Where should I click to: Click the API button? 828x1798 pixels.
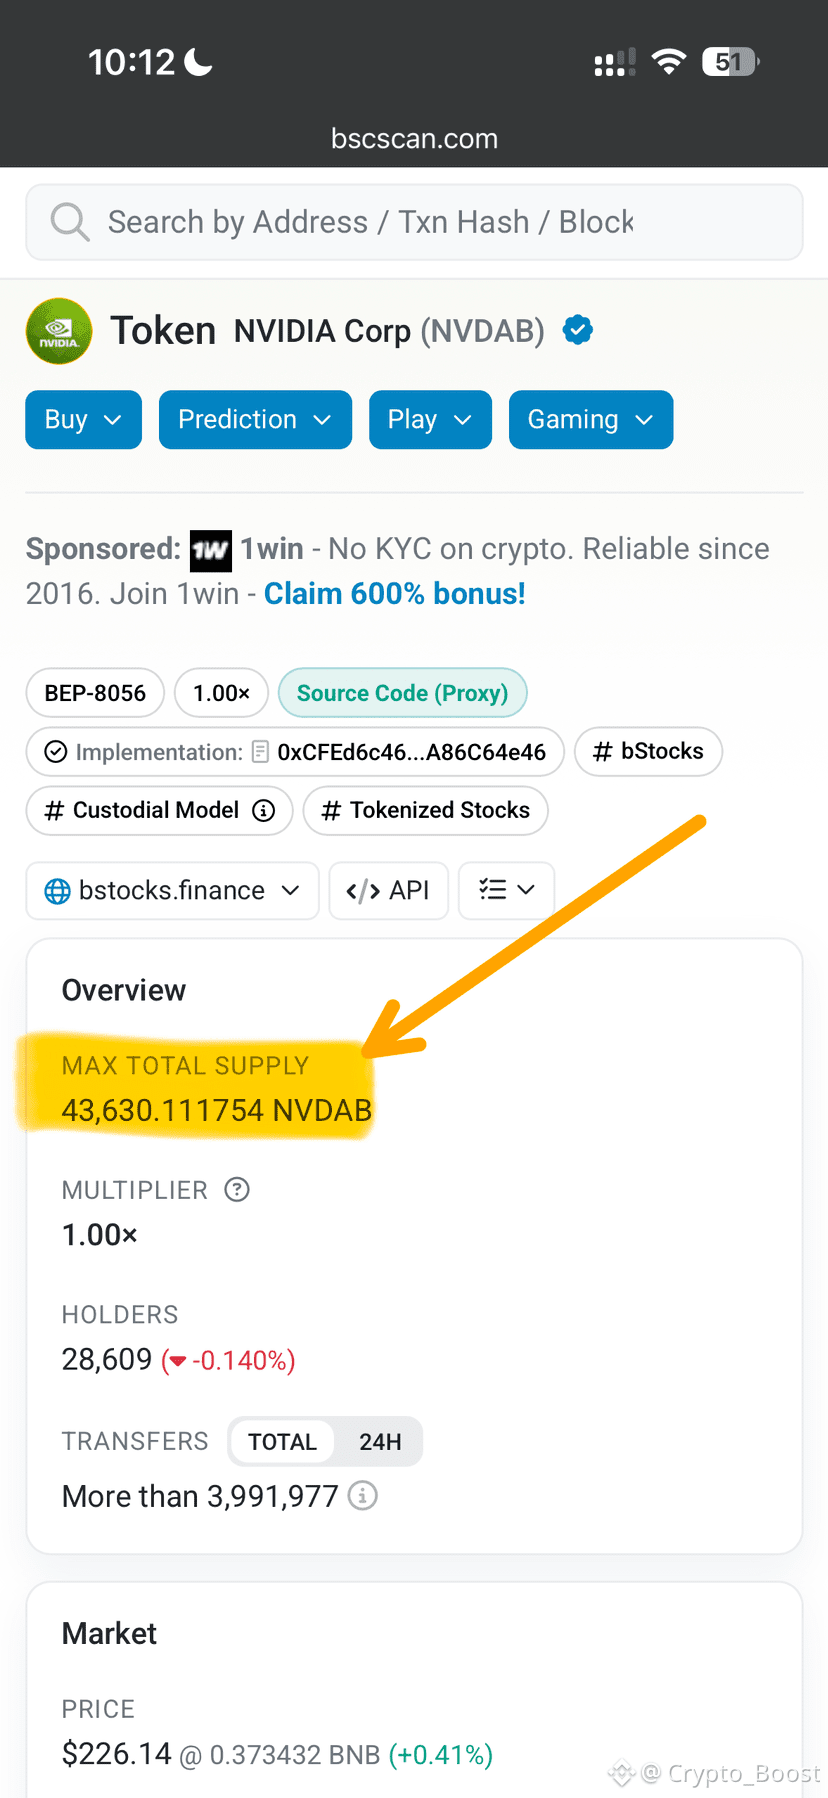[x=388, y=890]
